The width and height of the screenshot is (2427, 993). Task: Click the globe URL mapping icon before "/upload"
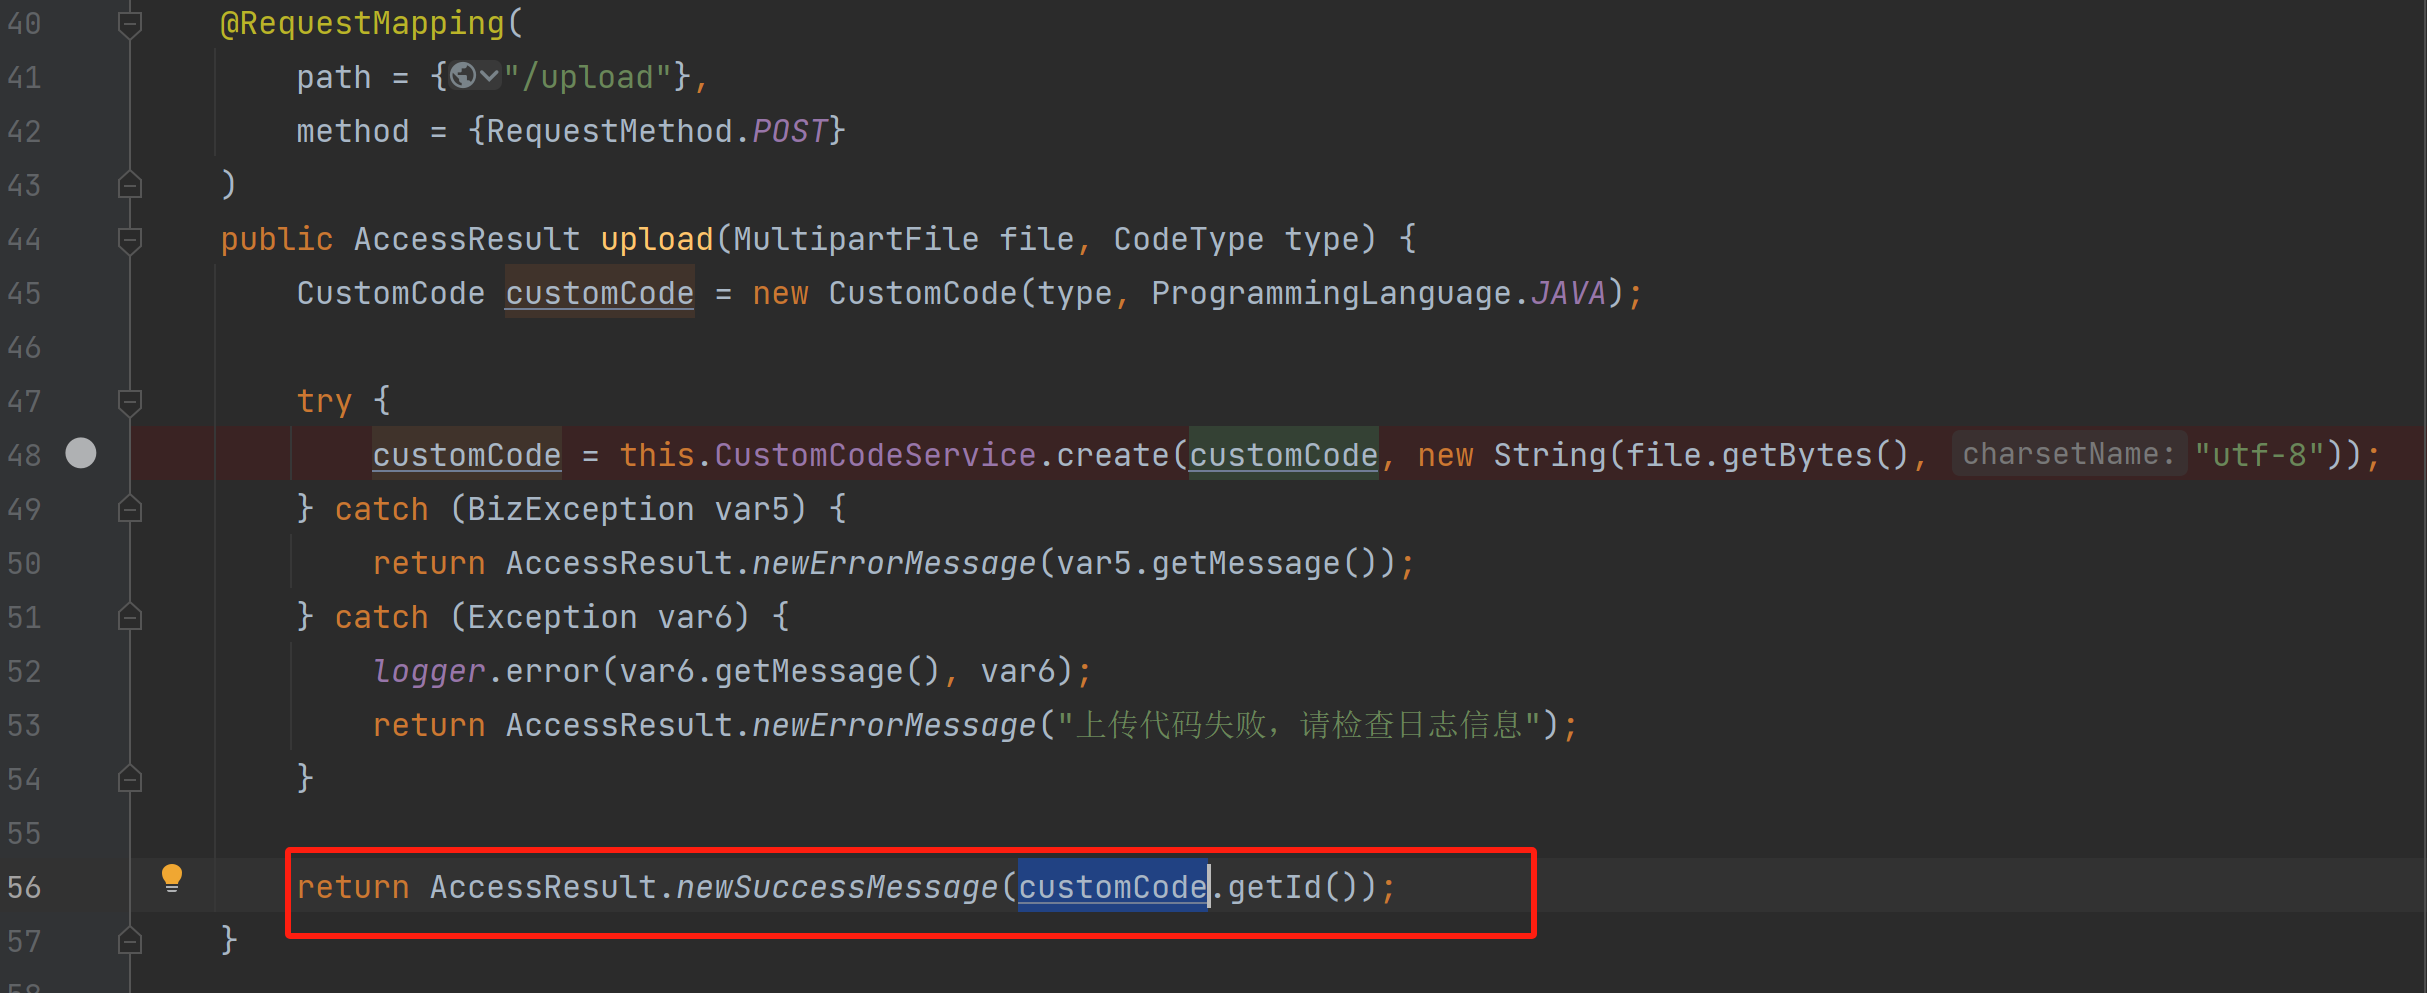(x=462, y=76)
